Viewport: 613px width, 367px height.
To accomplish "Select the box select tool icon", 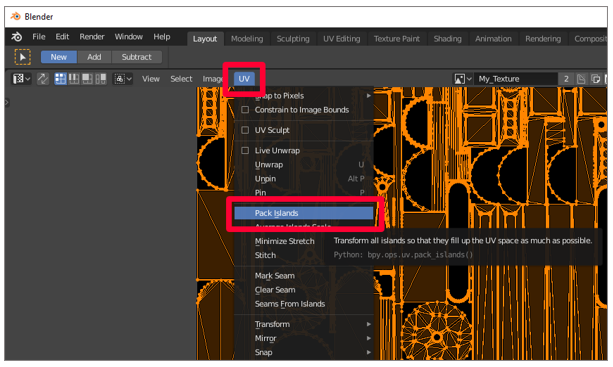I will point(23,57).
